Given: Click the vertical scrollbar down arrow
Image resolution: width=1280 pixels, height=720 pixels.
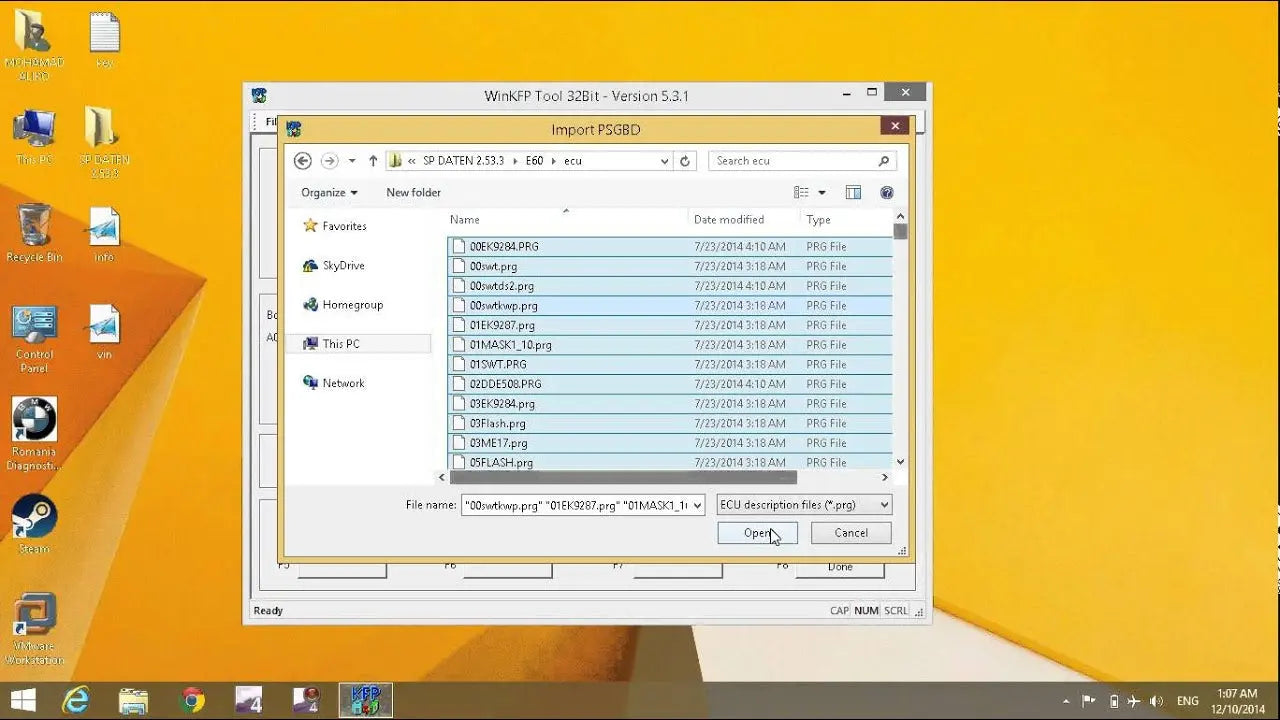Looking at the screenshot, I should (x=900, y=462).
